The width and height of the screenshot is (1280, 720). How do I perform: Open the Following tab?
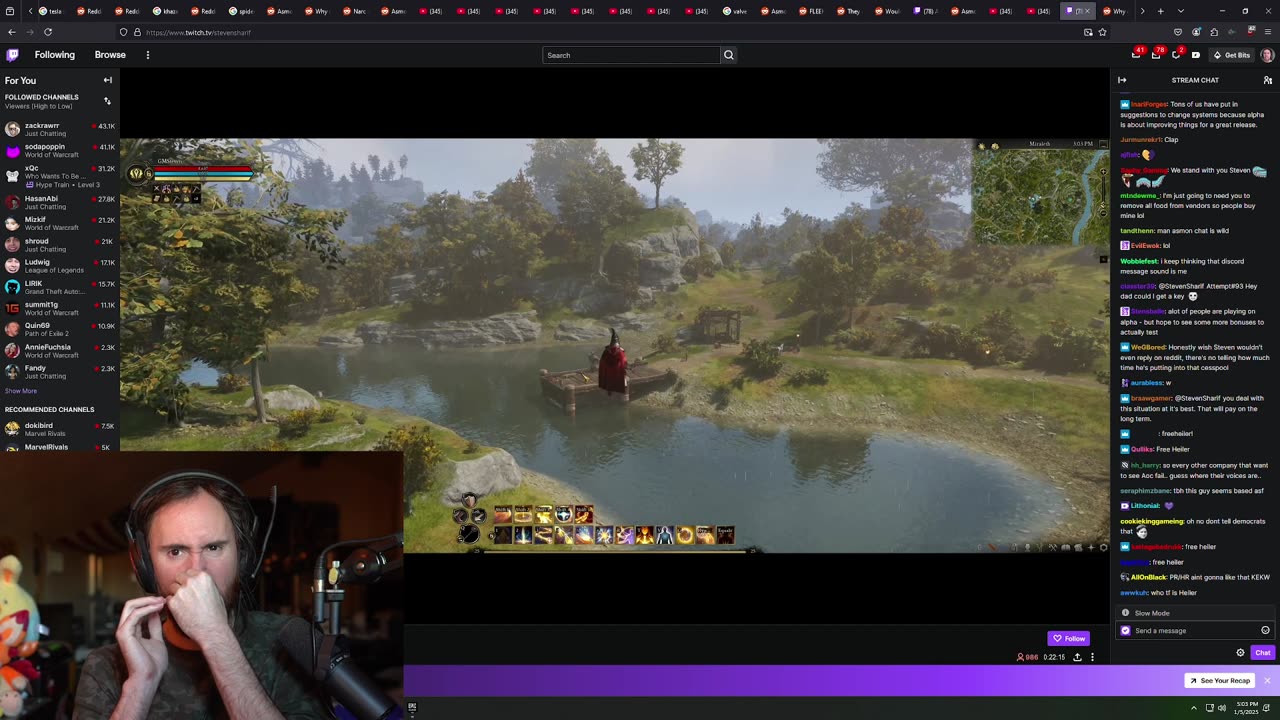click(54, 55)
